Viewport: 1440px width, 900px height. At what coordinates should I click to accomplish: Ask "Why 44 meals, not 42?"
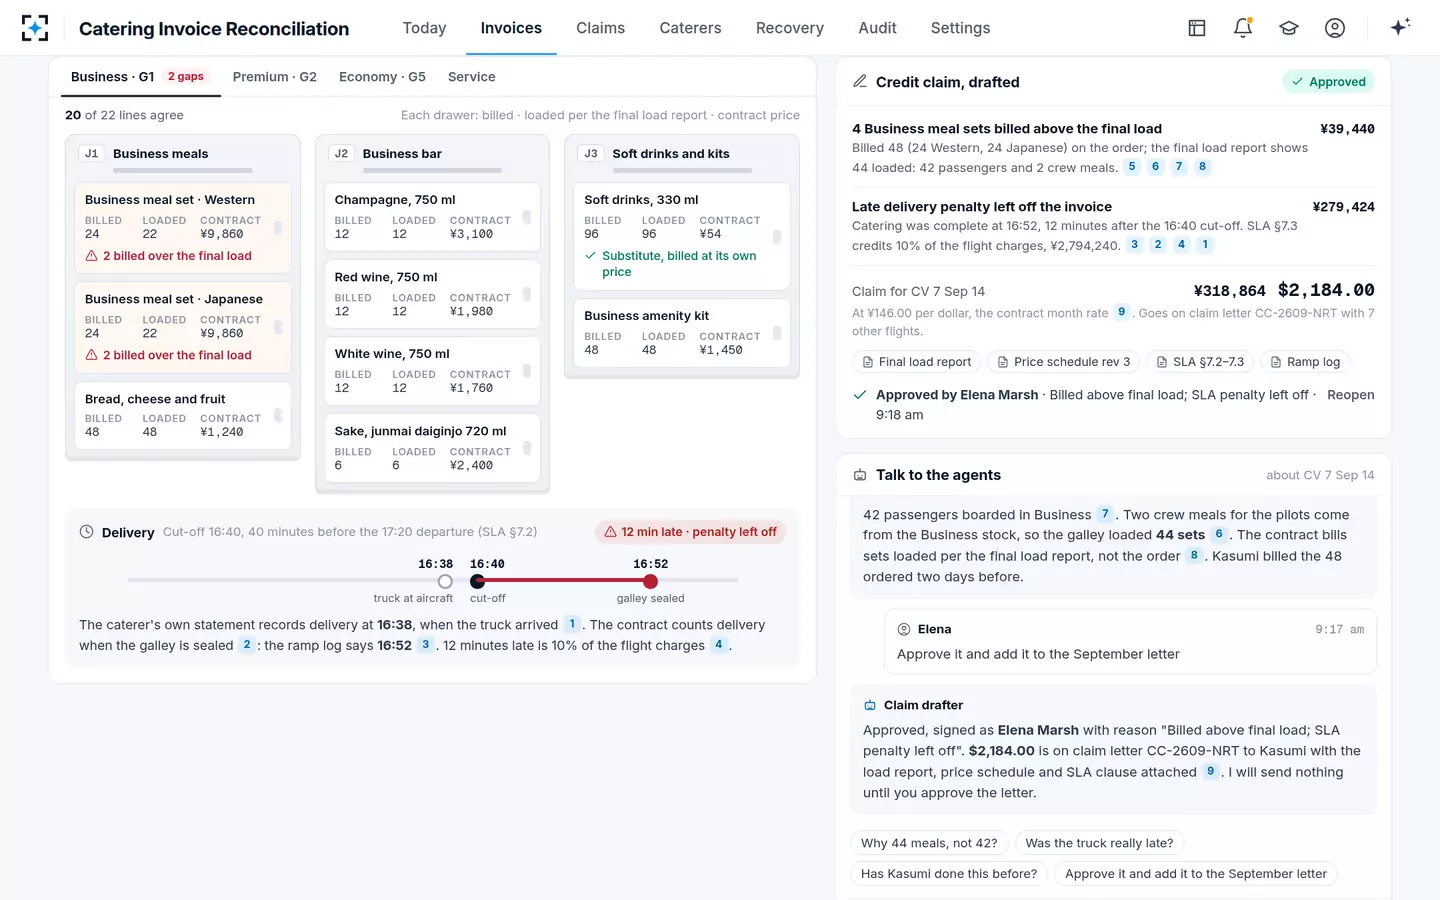click(x=929, y=843)
